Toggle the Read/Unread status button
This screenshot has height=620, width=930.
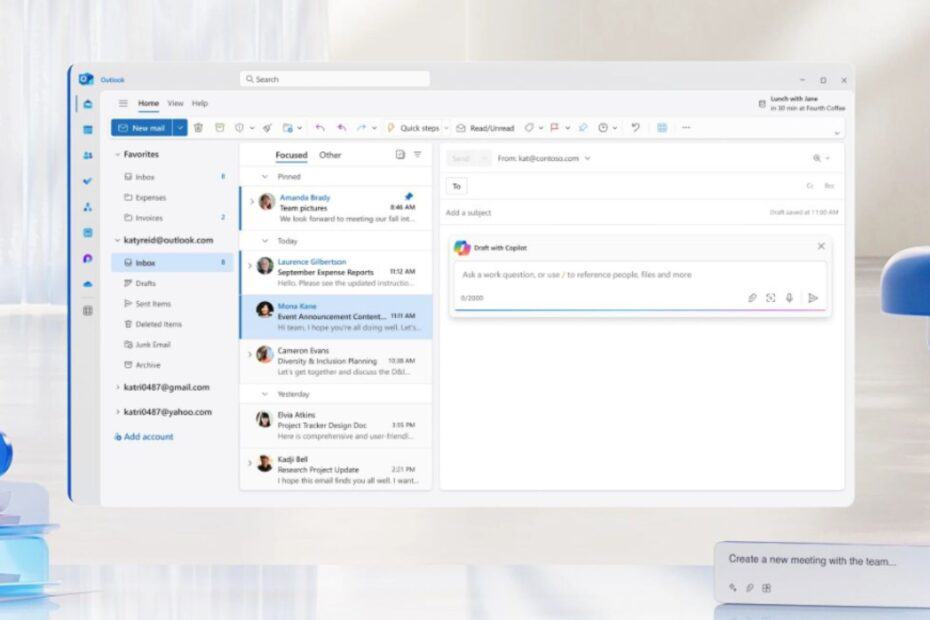(485, 128)
